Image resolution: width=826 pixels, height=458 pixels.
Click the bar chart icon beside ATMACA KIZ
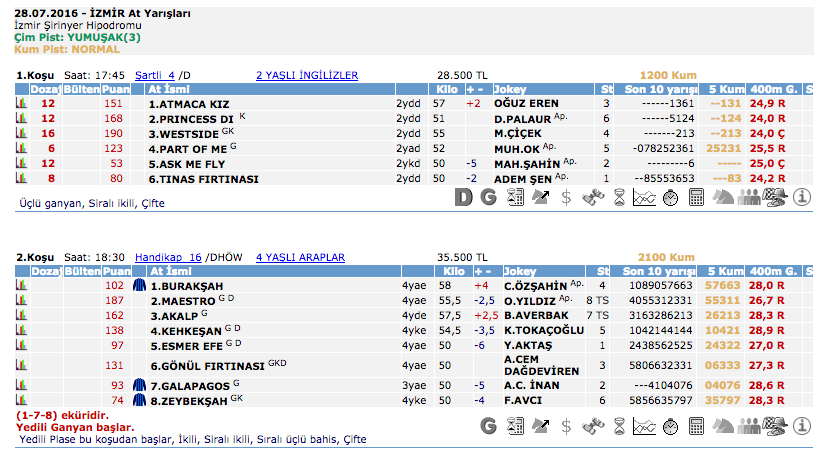pos(21,103)
